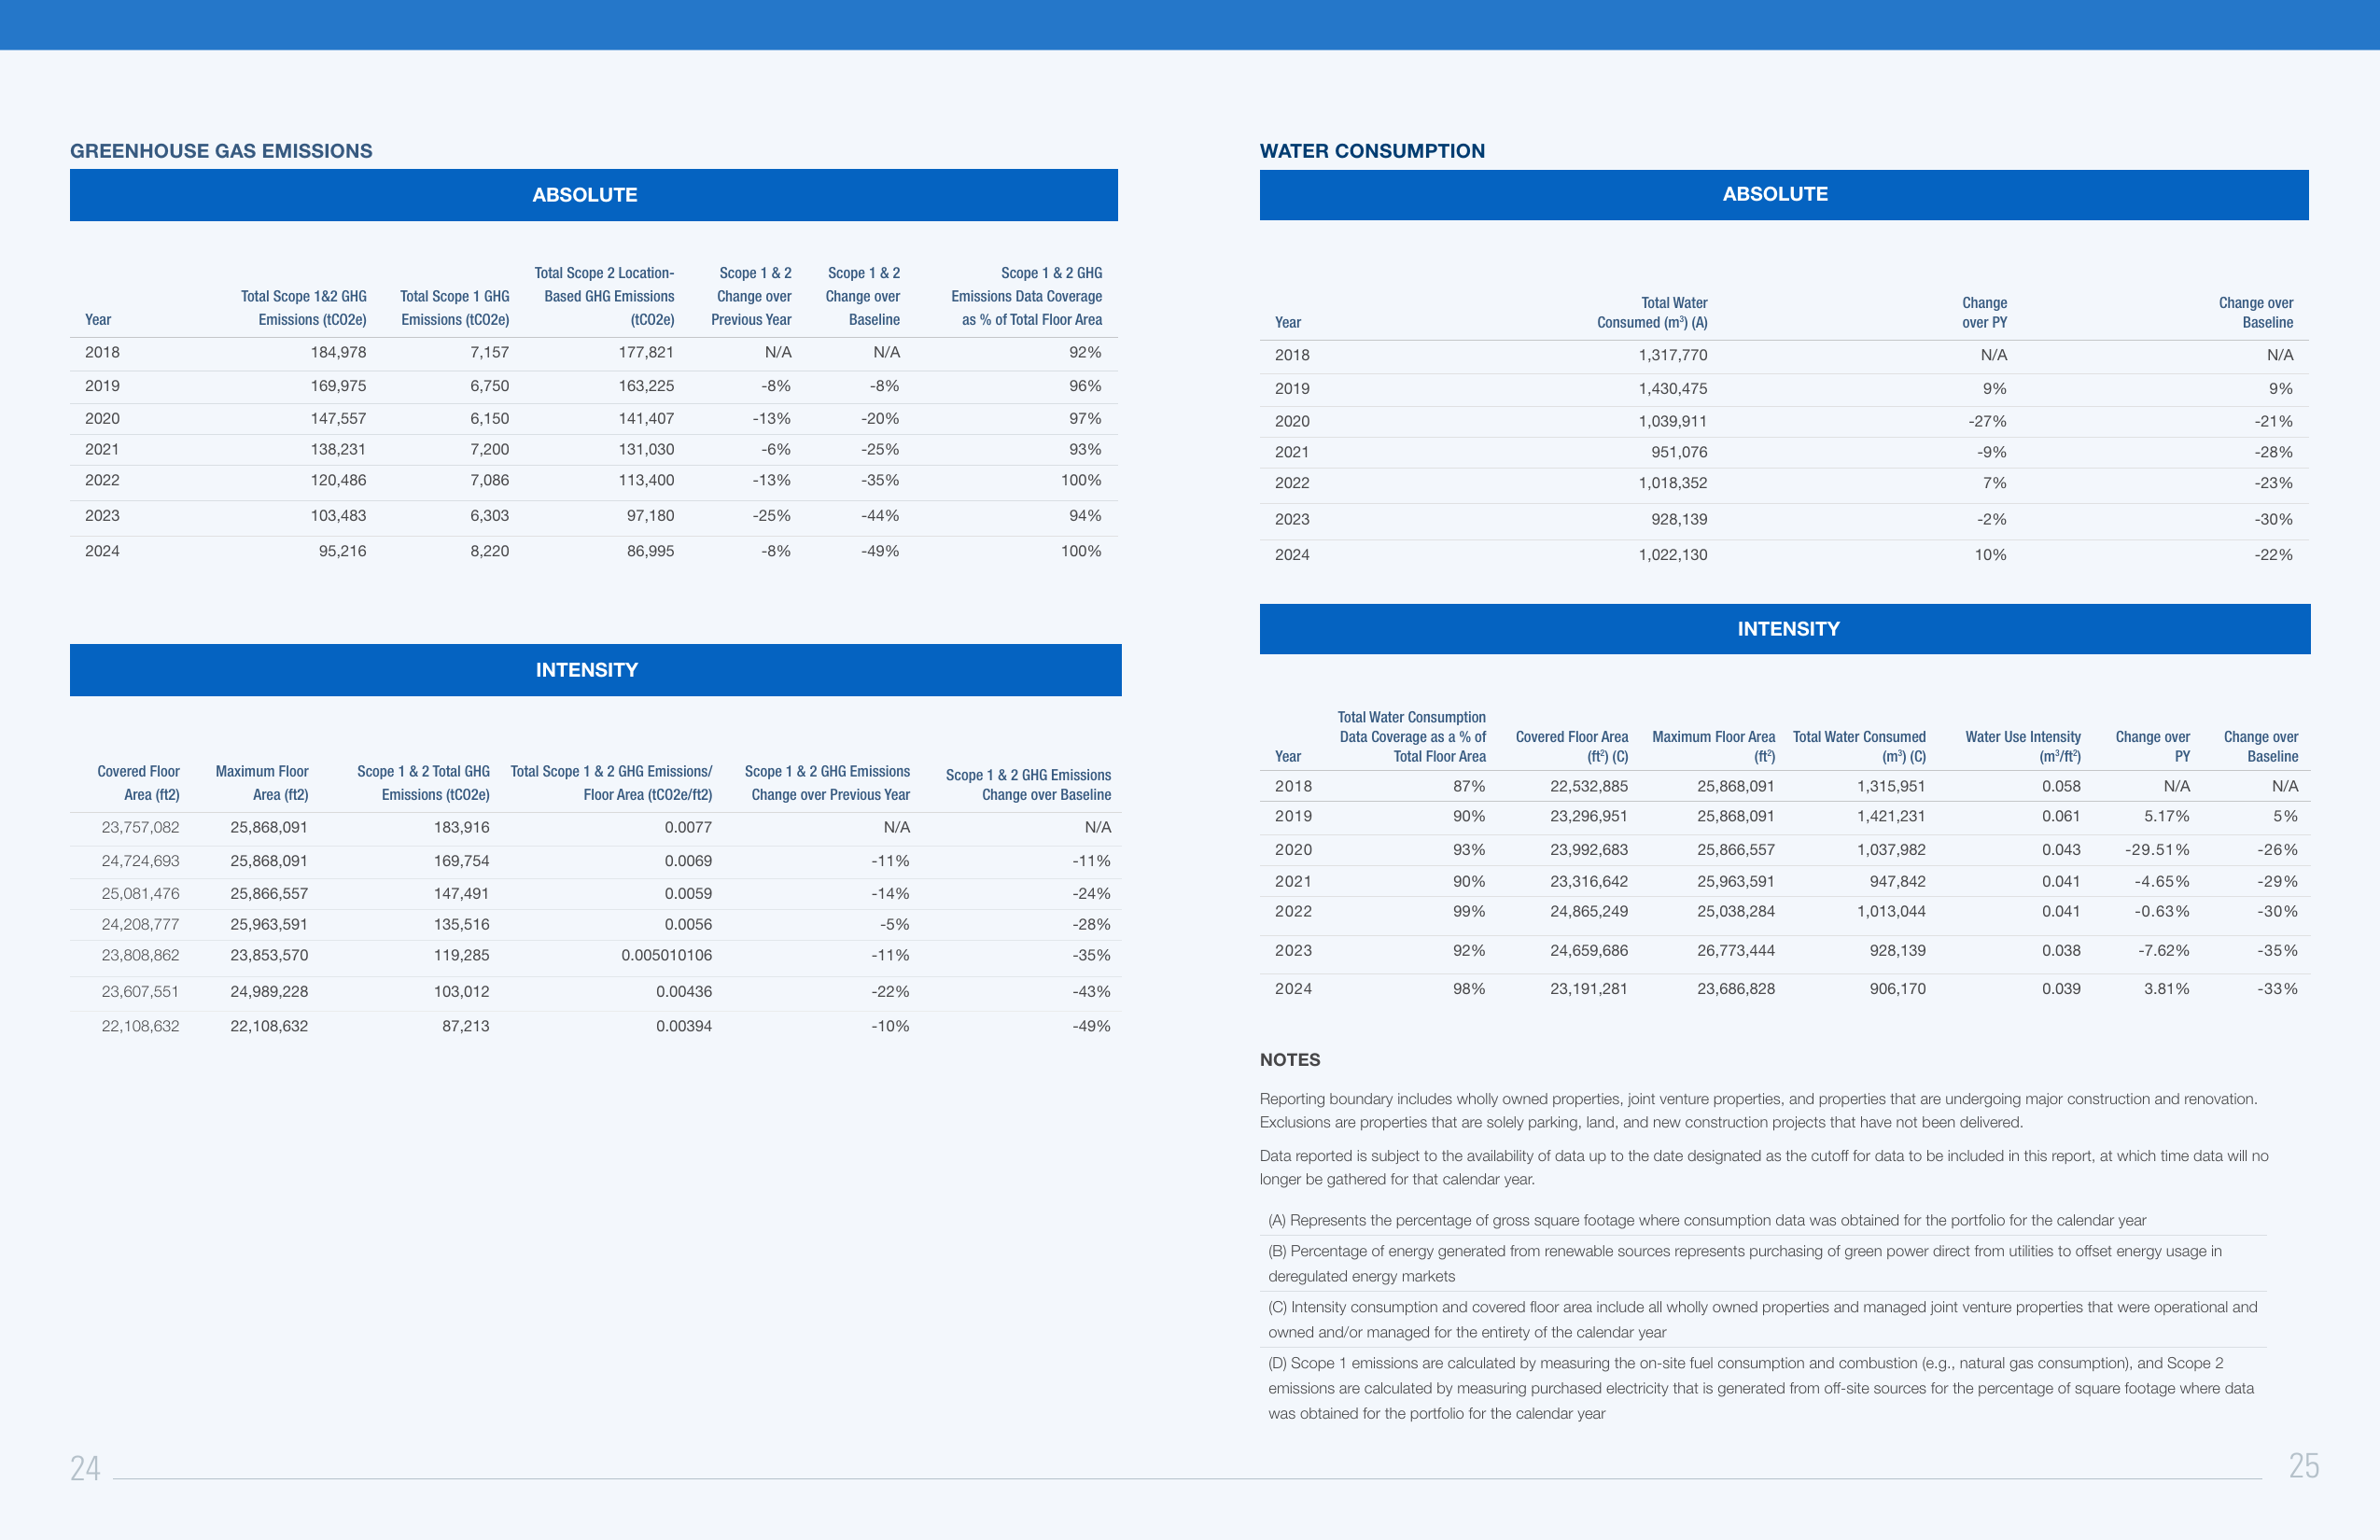Image resolution: width=2380 pixels, height=1540 pixels.
Task: Click the Total Scope 1&2 GHG Emissions column header
Action: click(x=303, y=308)
